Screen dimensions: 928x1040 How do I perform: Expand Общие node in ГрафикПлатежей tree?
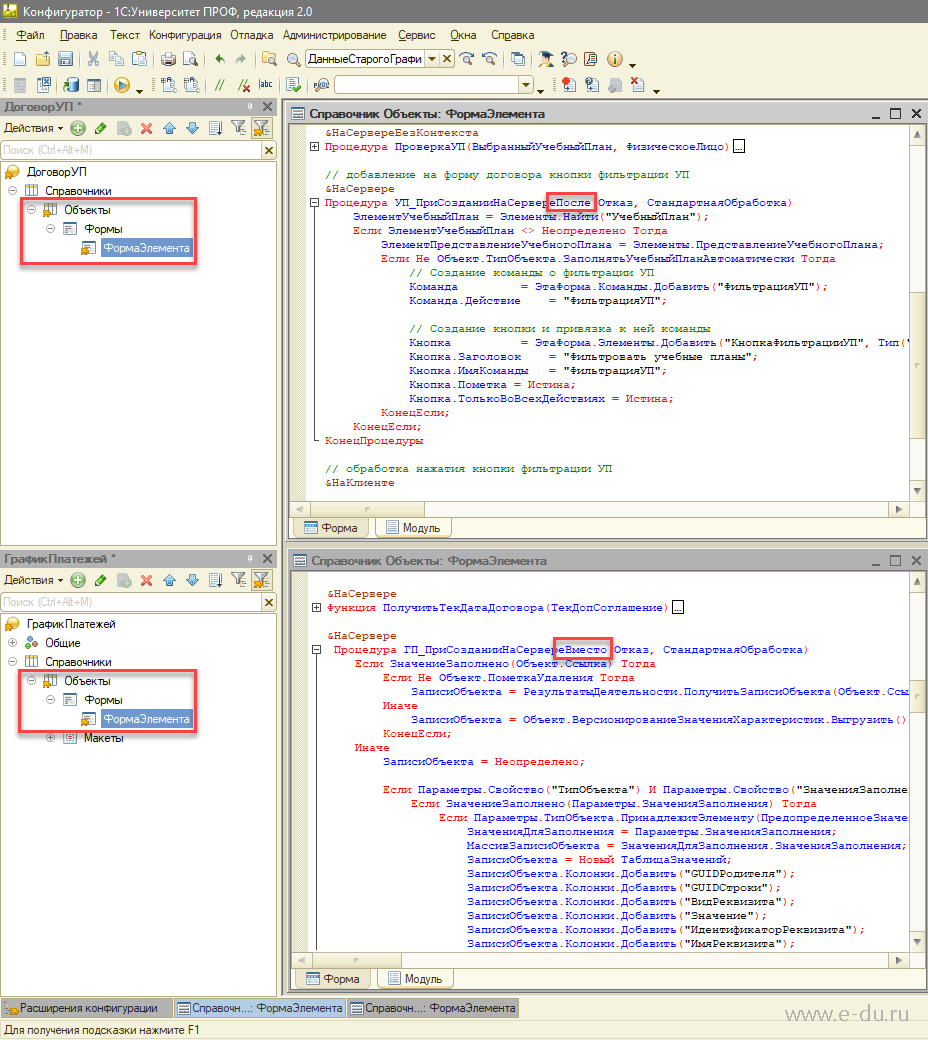[12, 643]
